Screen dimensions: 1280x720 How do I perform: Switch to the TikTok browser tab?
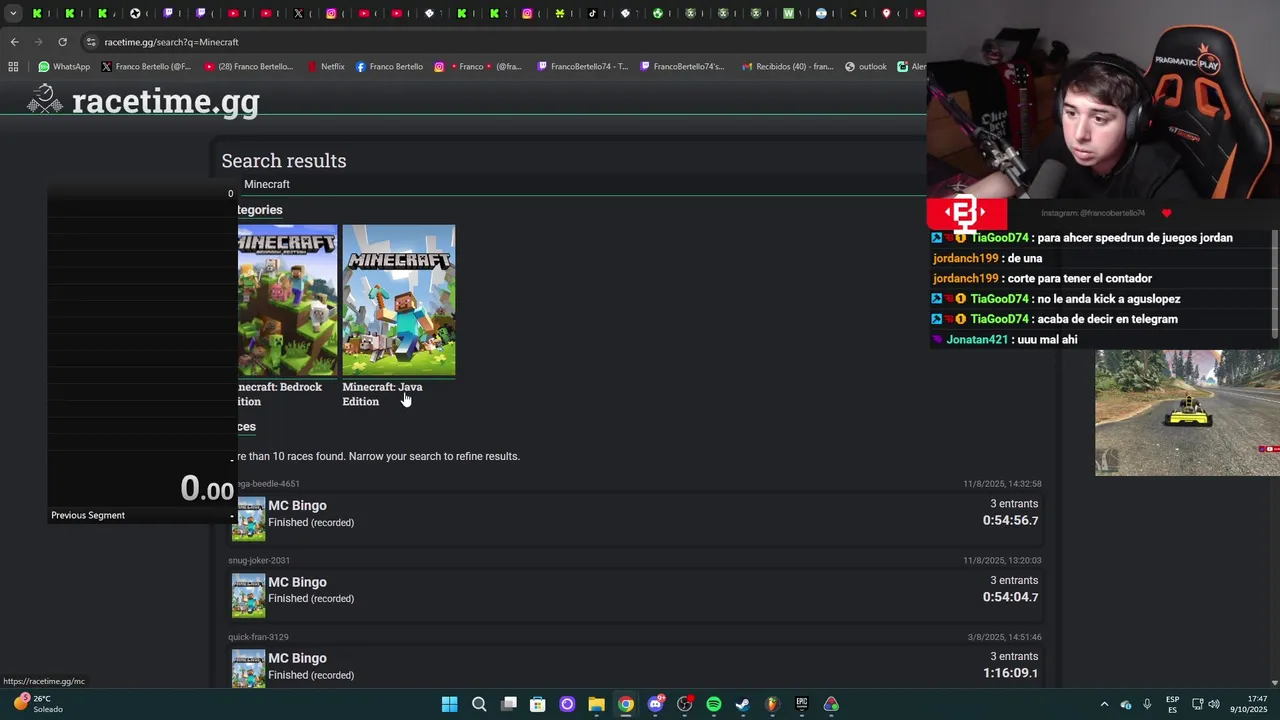(x=593, y=13)
